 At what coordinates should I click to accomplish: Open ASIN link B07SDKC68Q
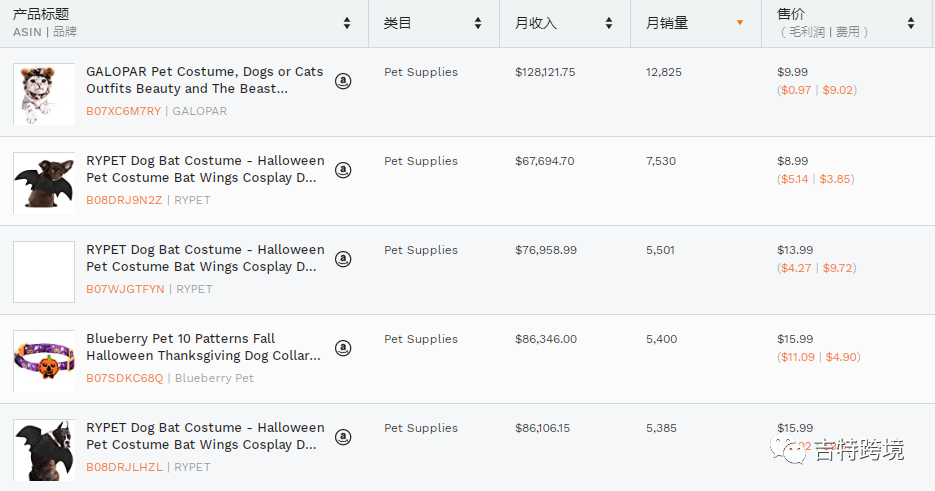[124, 378]
